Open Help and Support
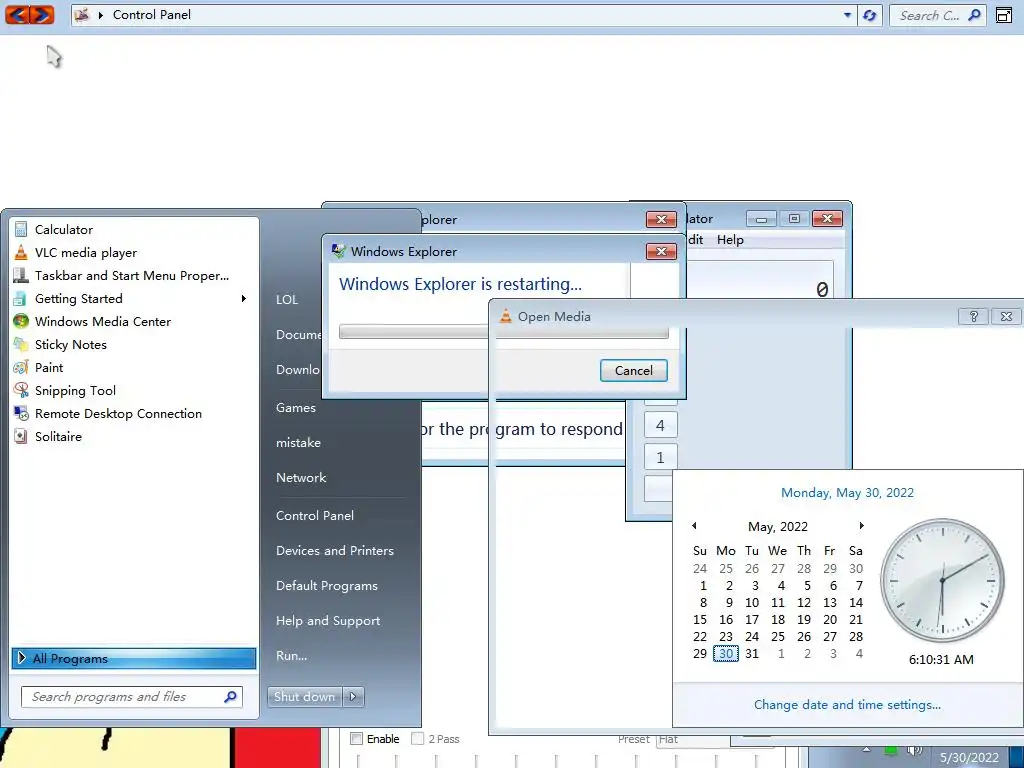 pyautogui.click(x=328, y=621)
